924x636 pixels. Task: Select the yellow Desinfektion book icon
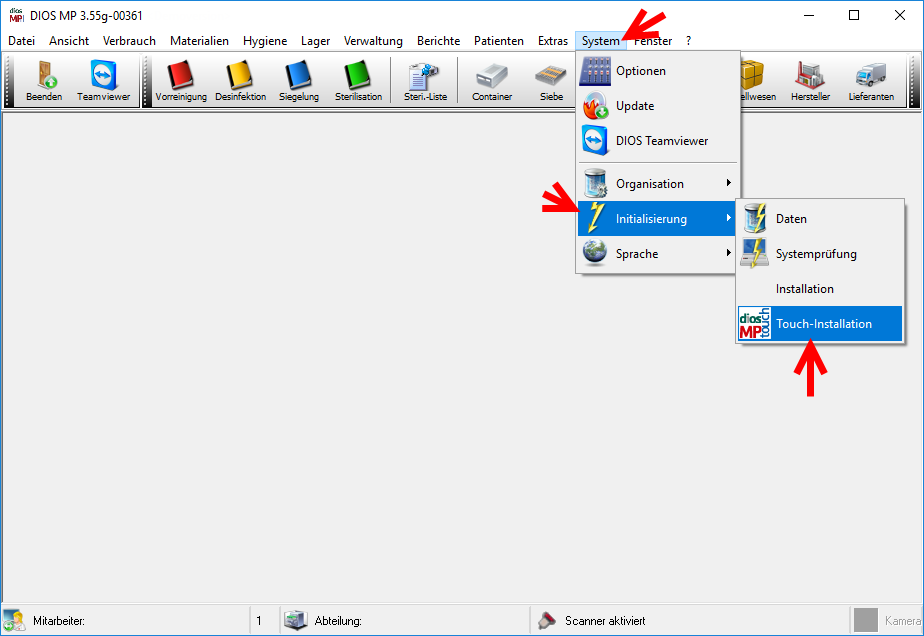pos(240,80)
